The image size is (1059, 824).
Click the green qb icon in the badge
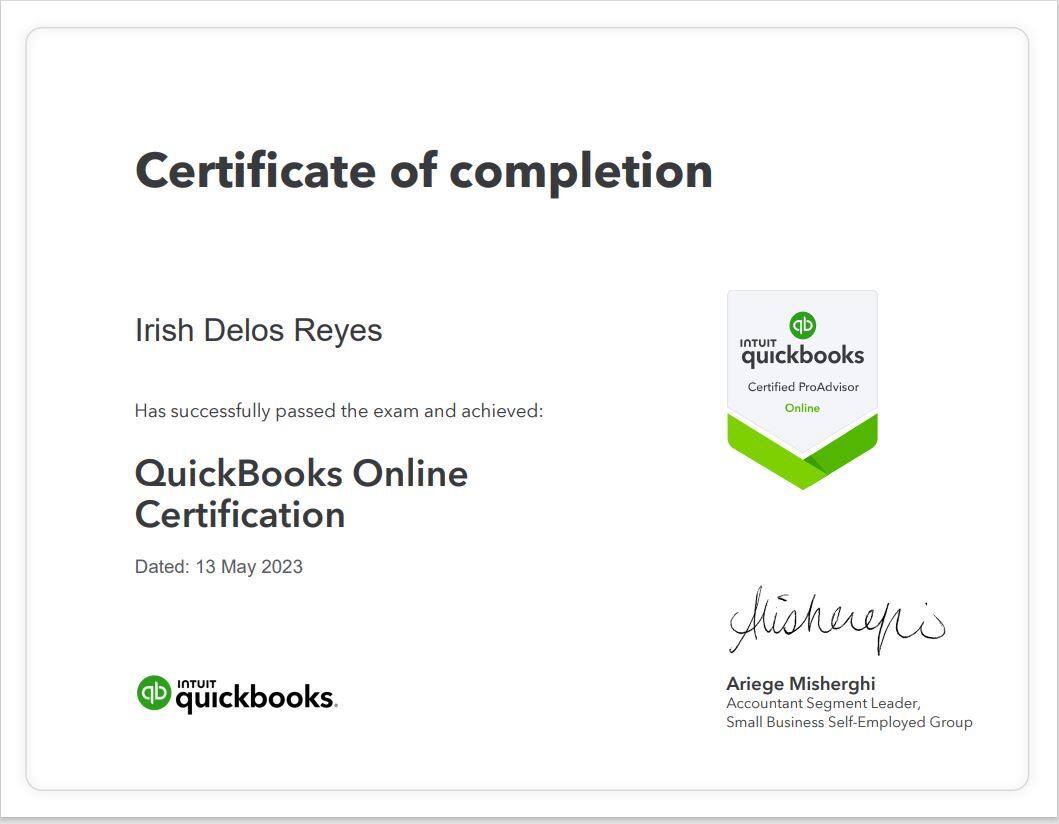coord(801,322)
